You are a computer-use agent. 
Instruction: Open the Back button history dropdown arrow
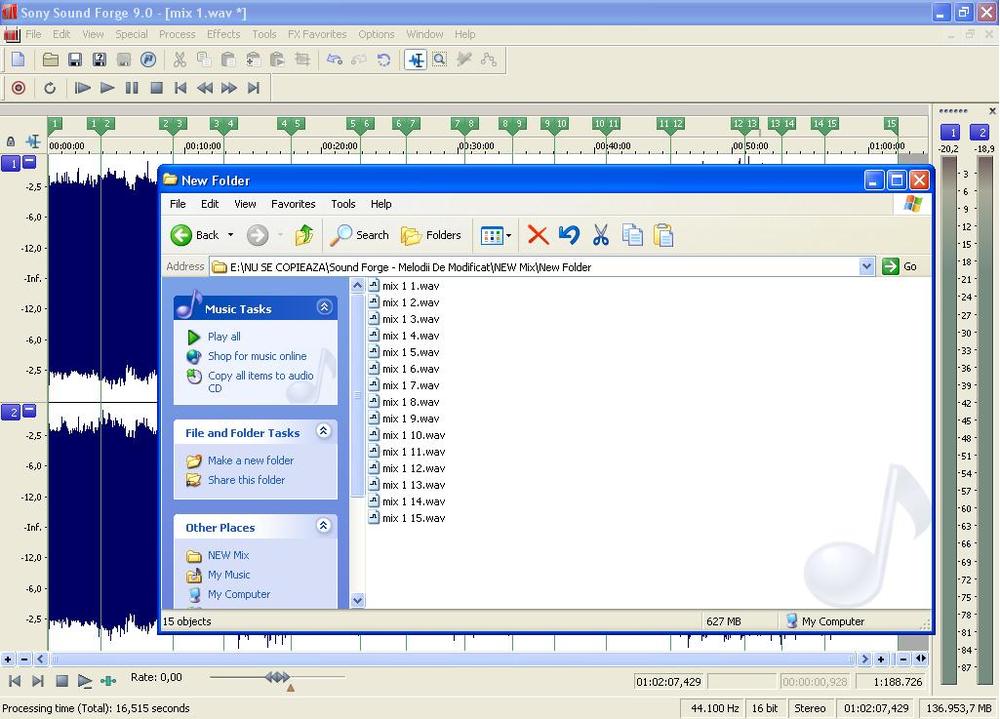tap(230, 235)
